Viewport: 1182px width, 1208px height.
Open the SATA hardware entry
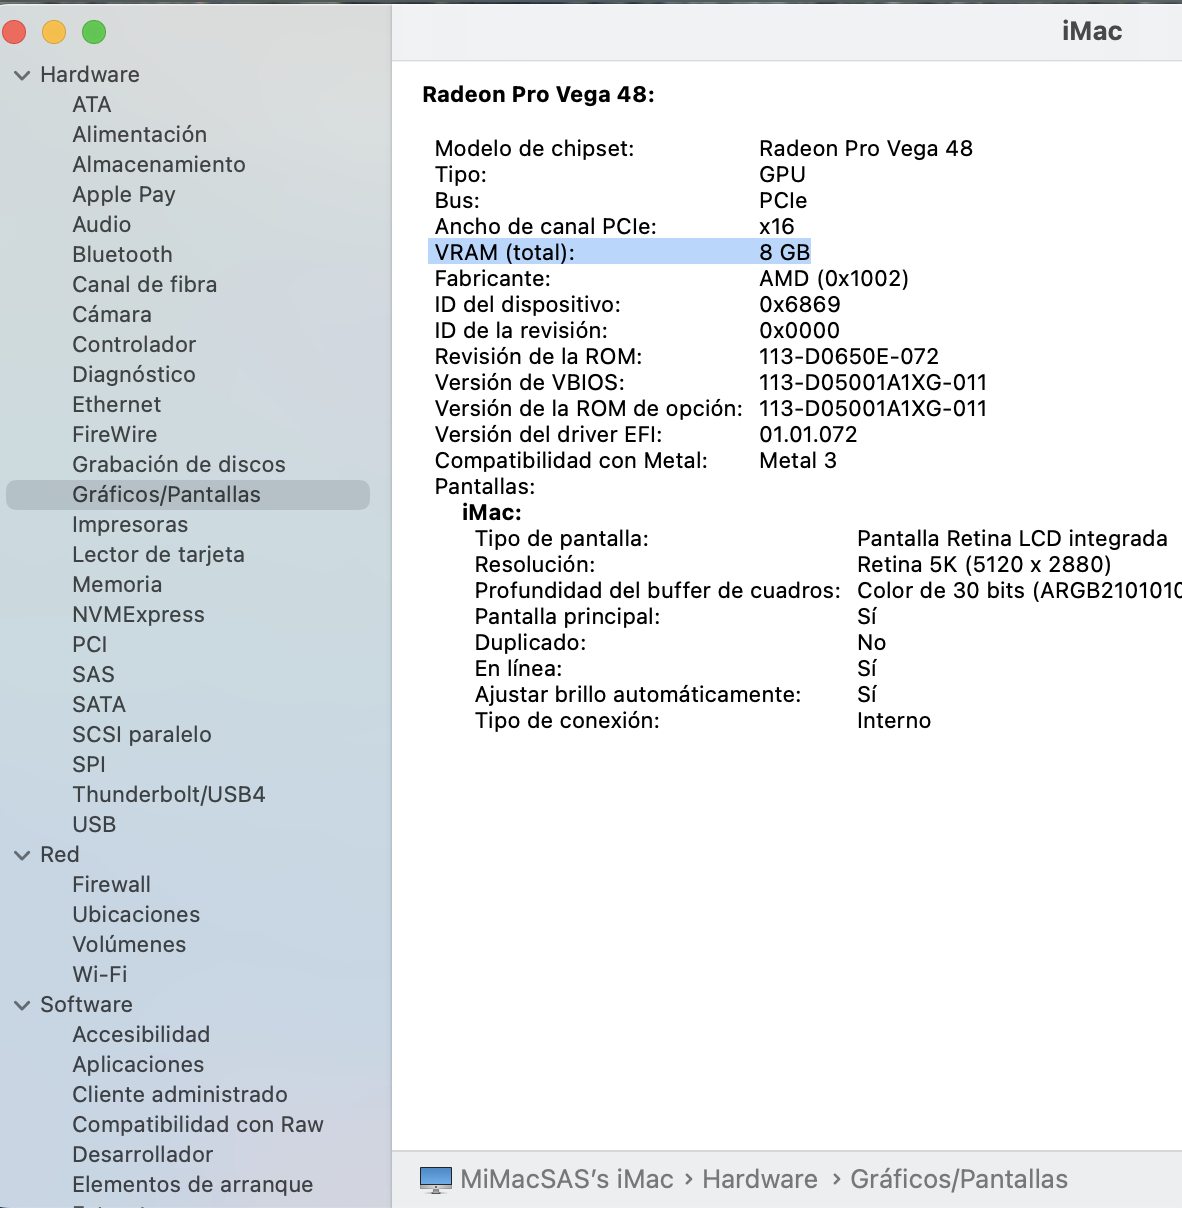point(99,704)
